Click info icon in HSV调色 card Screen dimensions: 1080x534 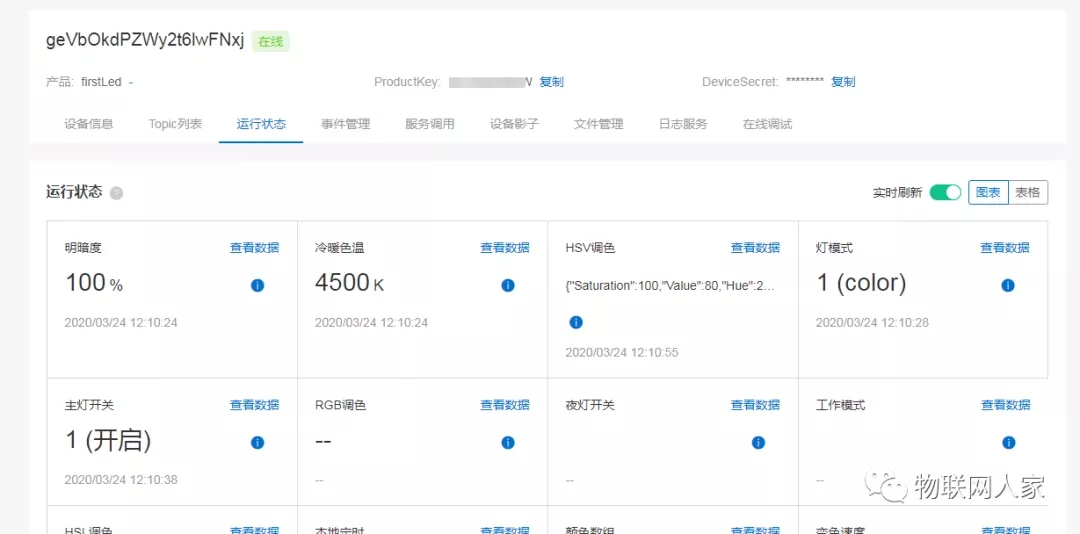click(577, 322)
